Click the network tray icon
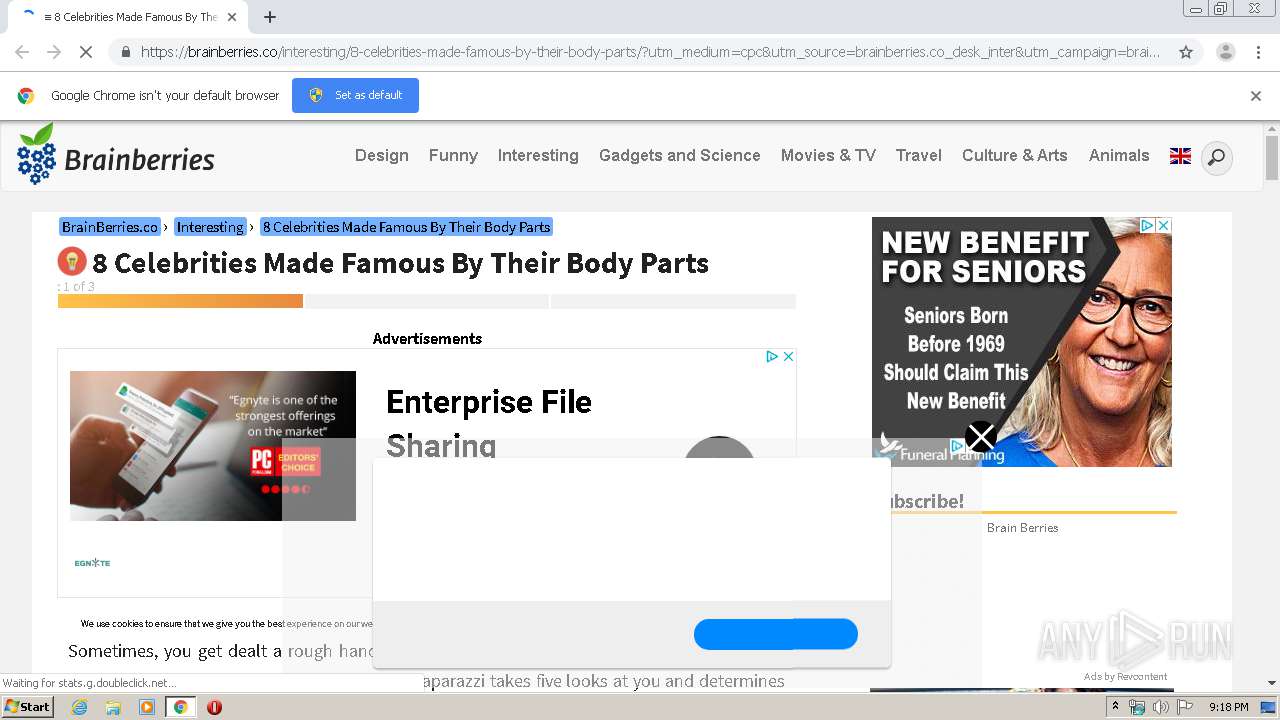The width and height of the screenshot is (1280, 720). pyautogui.click(x=1137, y=707)
